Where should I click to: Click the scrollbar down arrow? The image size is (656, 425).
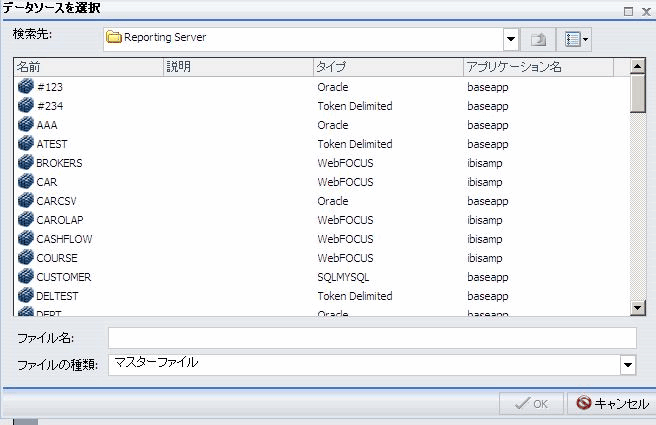click(x=638, y=308)
